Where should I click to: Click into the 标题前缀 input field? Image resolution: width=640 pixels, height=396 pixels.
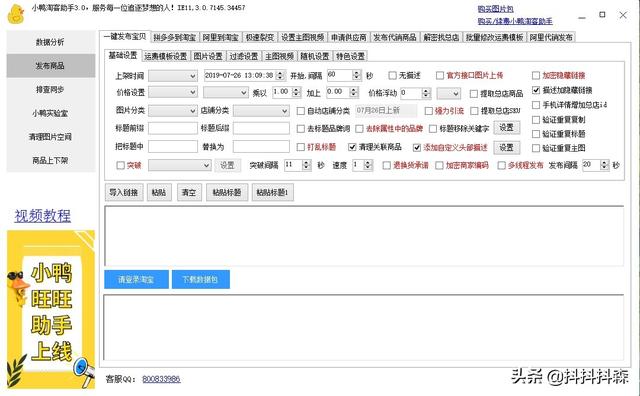click(173, 128)
